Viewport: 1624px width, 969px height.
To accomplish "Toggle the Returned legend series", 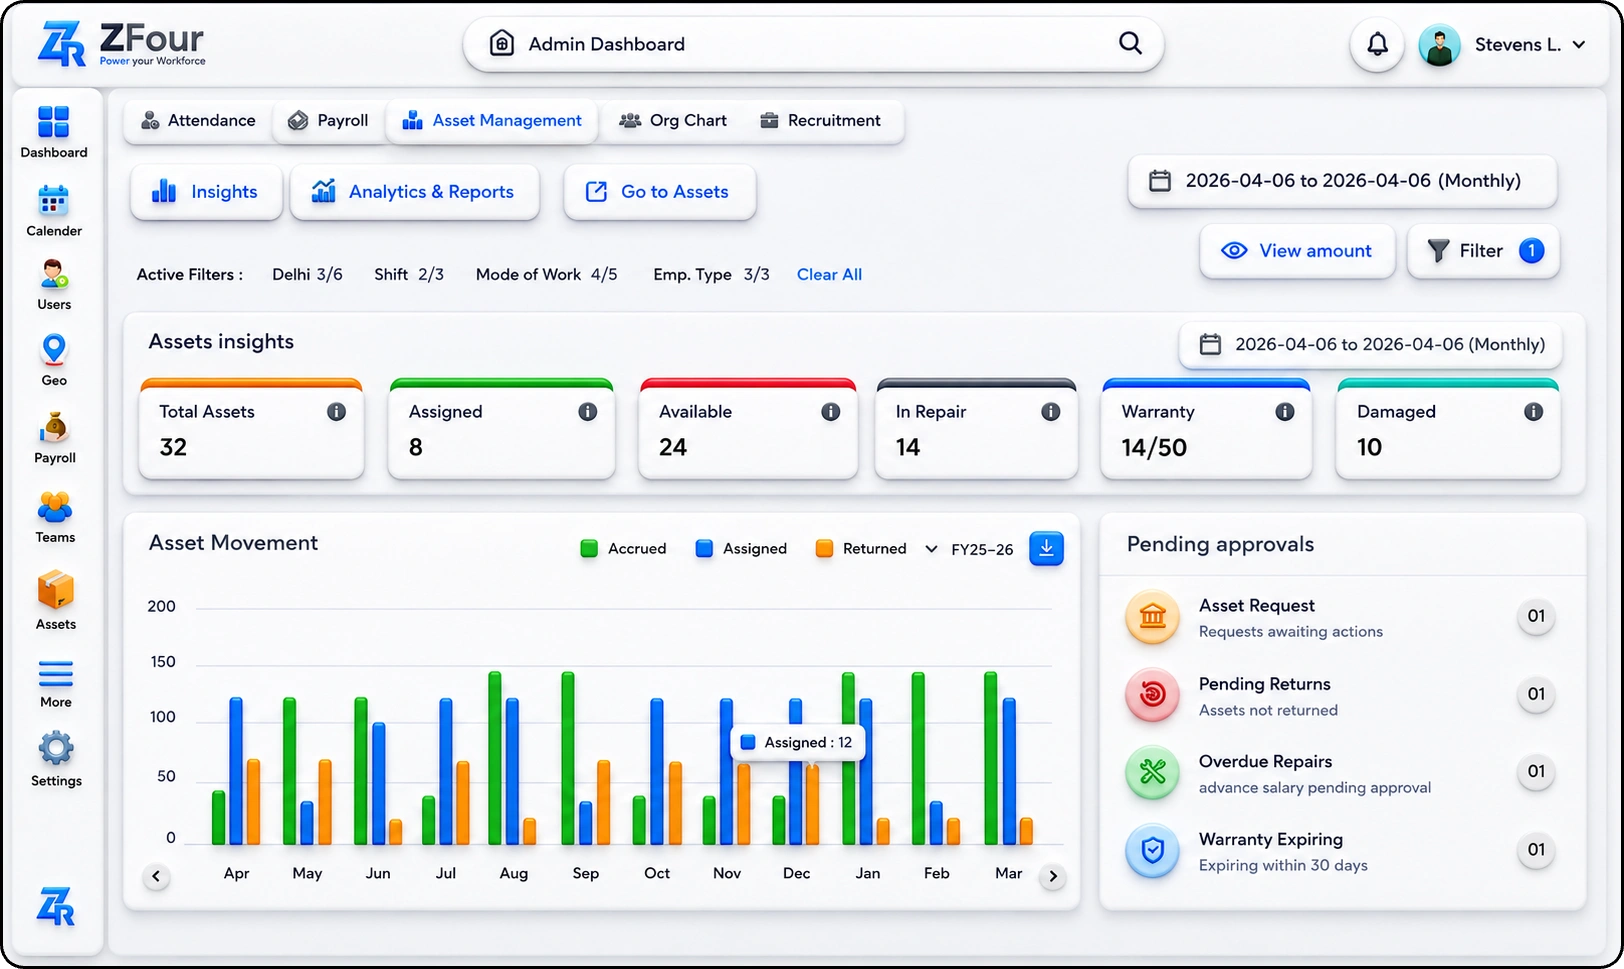I will tap(860, 548).
